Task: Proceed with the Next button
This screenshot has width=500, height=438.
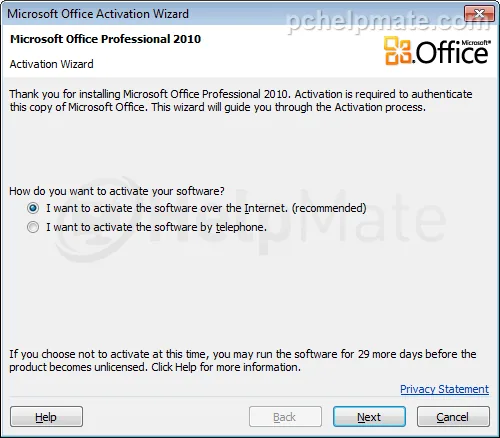Action: 369,417
